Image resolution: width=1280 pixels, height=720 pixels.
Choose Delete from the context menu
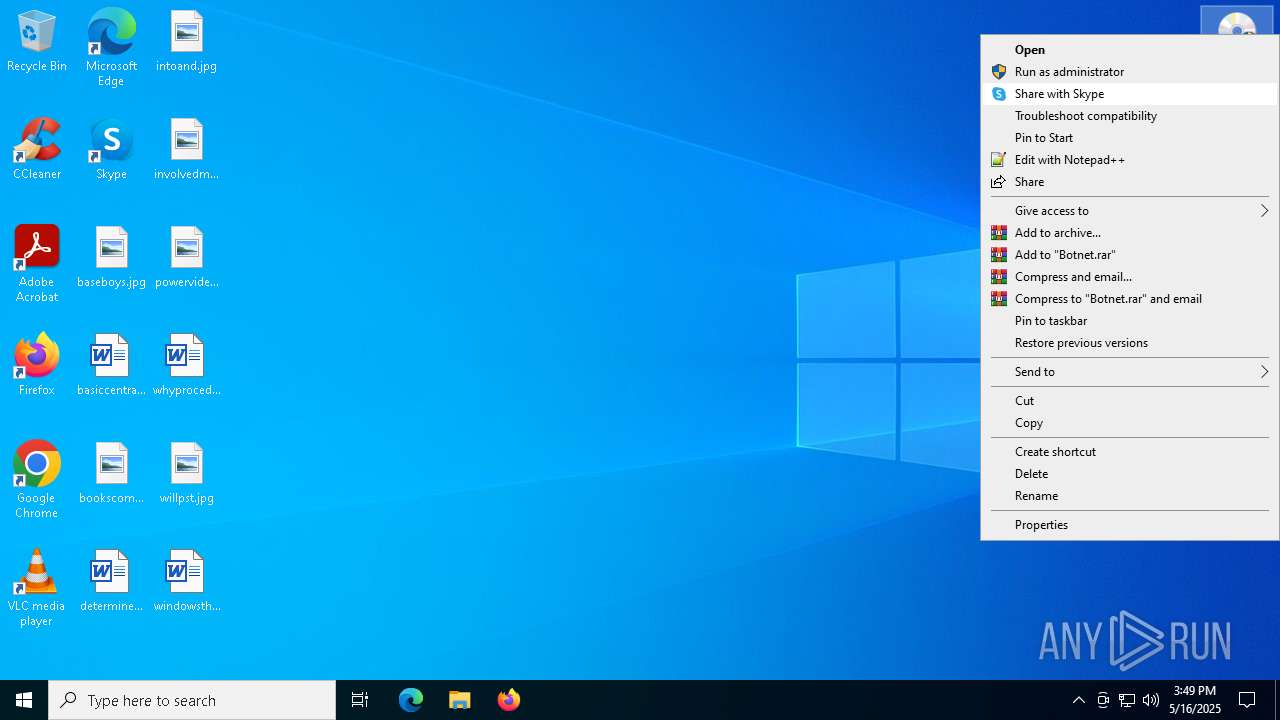1130,474
